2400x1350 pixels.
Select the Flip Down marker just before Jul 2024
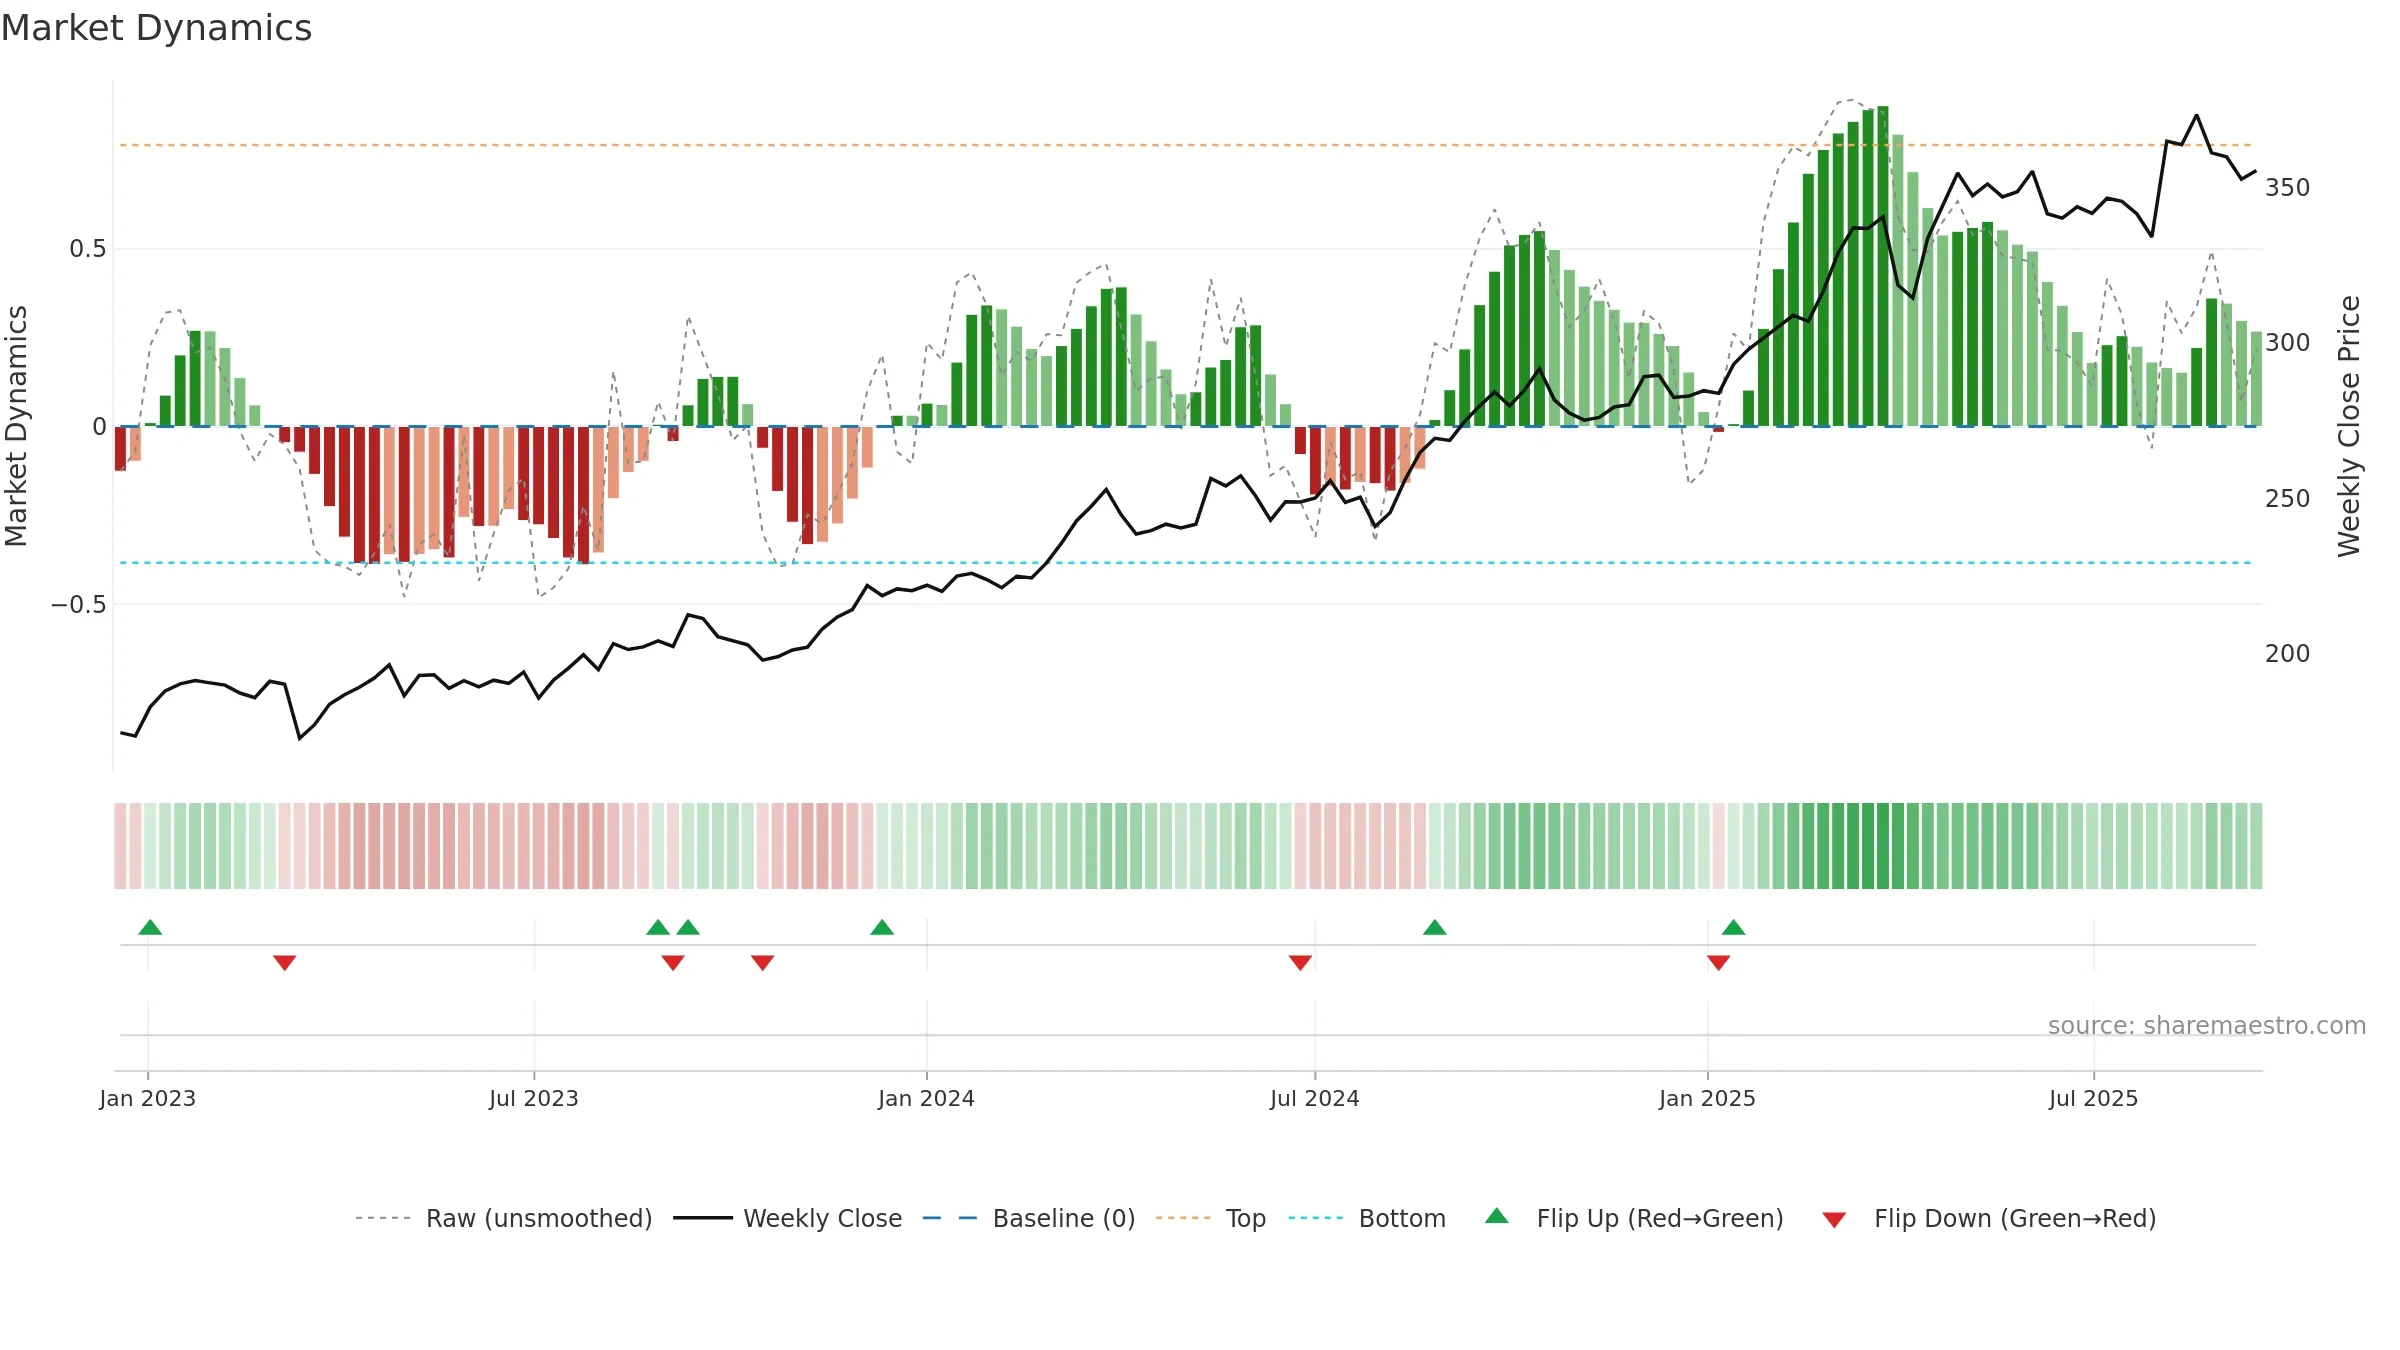pos(1300,963)
